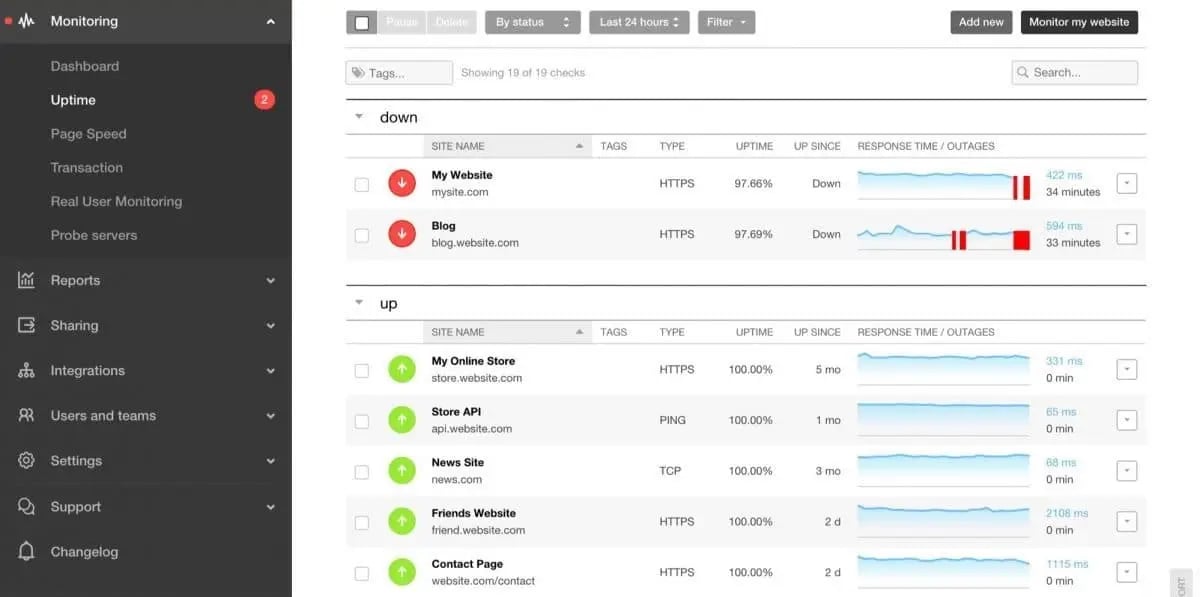Image resolution: width=1200 pixels, height=597 pixels.
Task: Open the Integrations sidebar icon
Action: (x=25, y=370)
